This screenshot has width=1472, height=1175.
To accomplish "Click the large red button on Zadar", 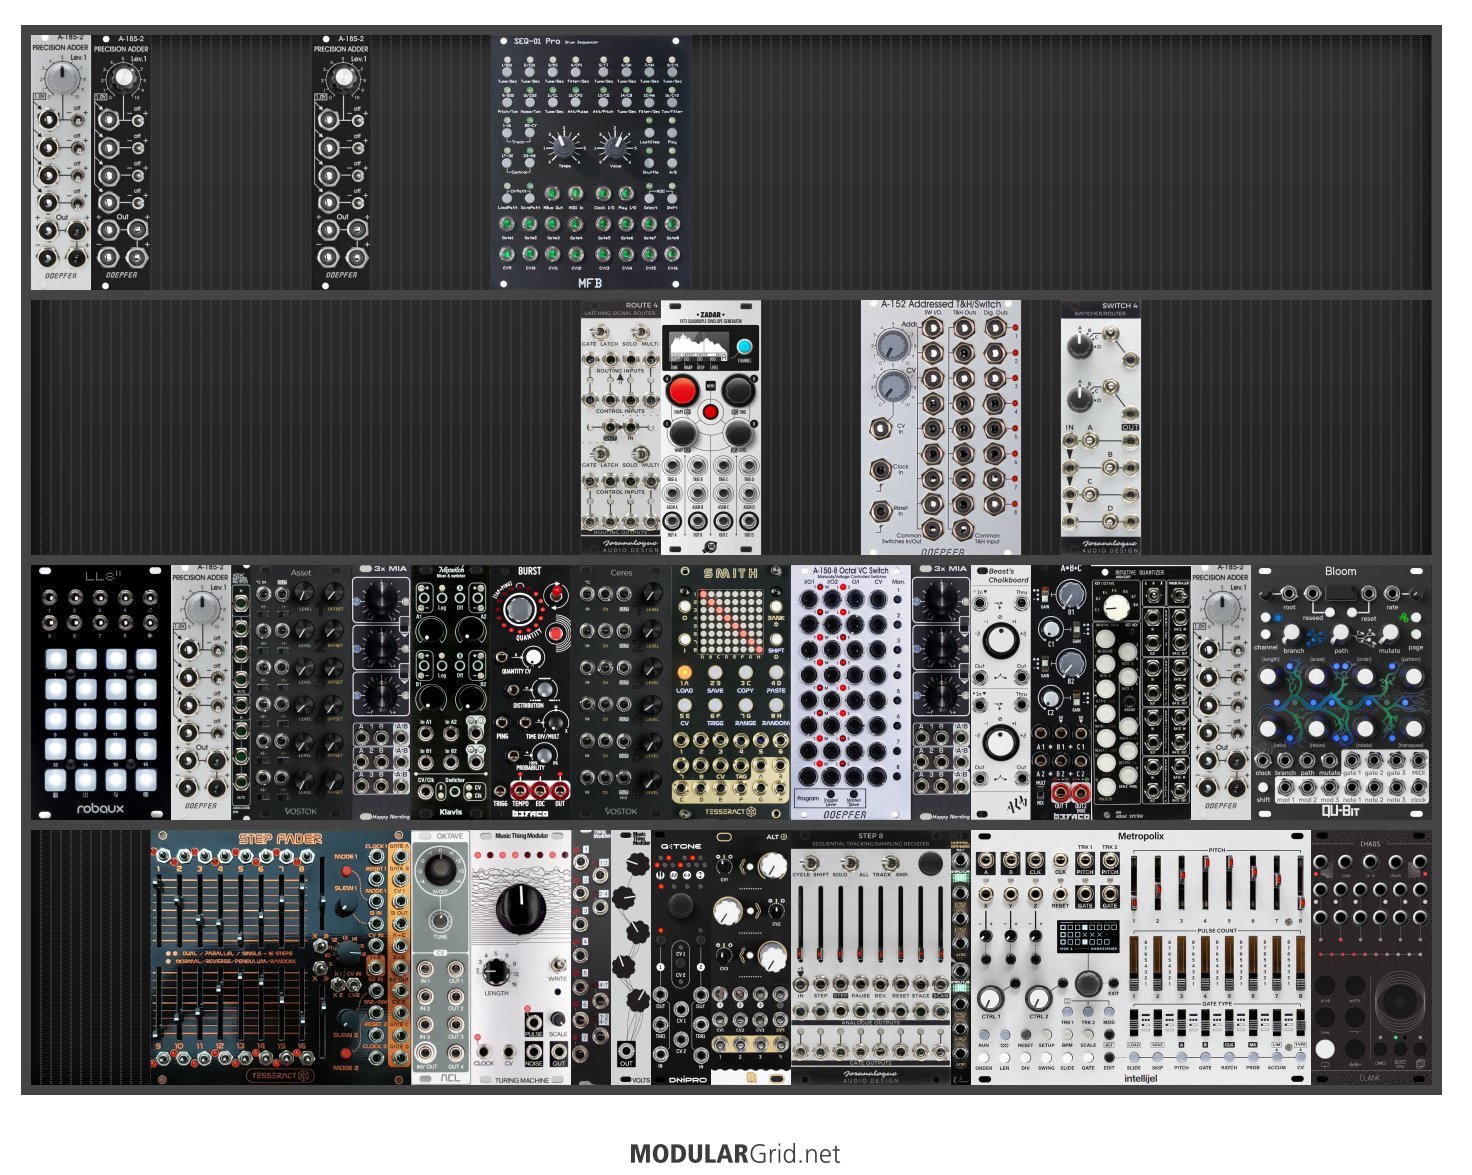I will click(x=683, y=389).
